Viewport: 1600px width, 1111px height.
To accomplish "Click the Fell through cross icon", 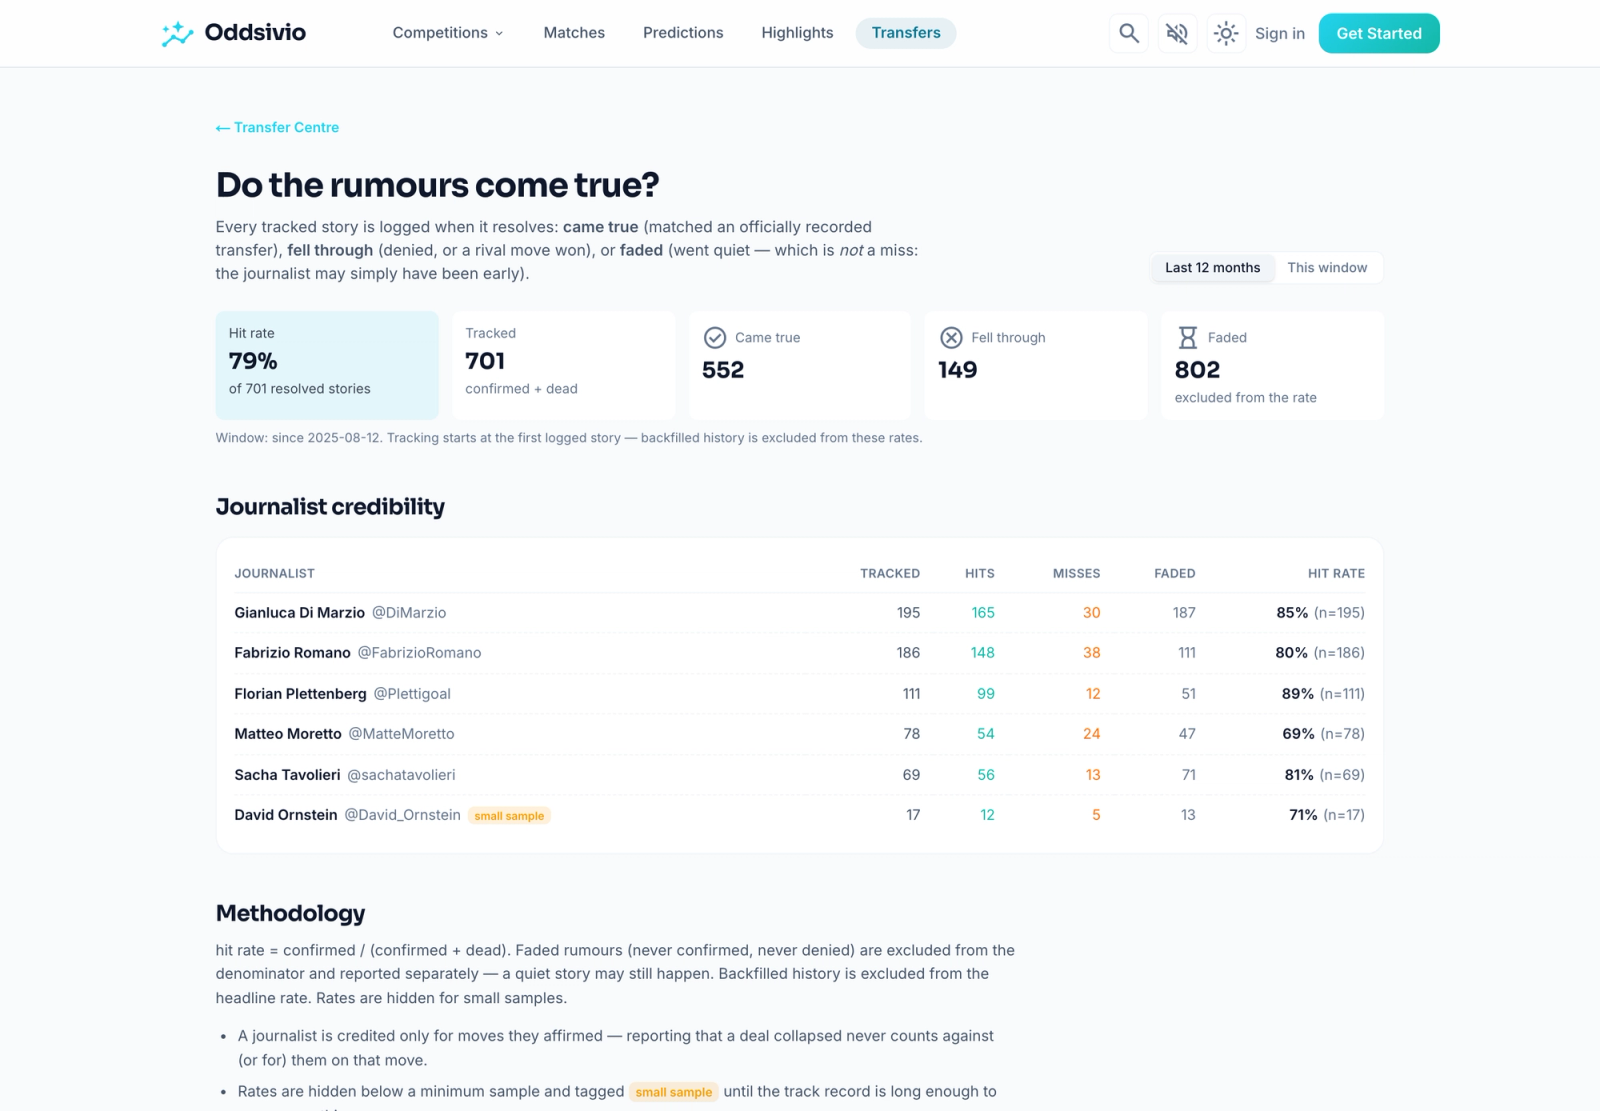I will click(951, 338).
